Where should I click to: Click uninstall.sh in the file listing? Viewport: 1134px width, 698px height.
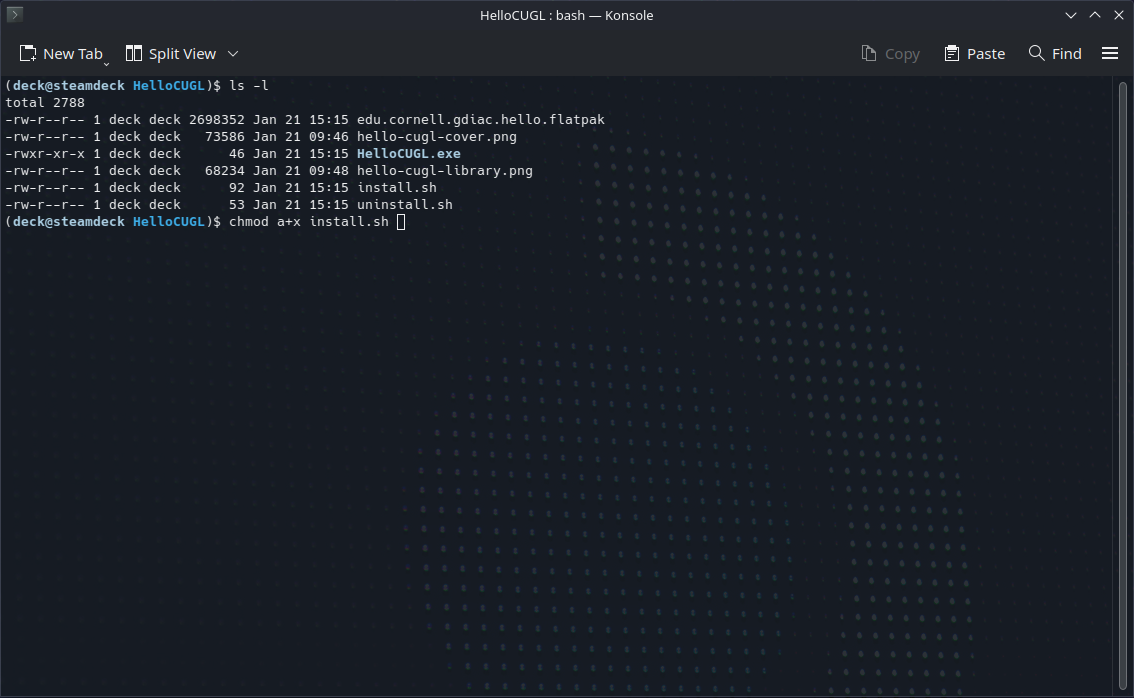404,205
